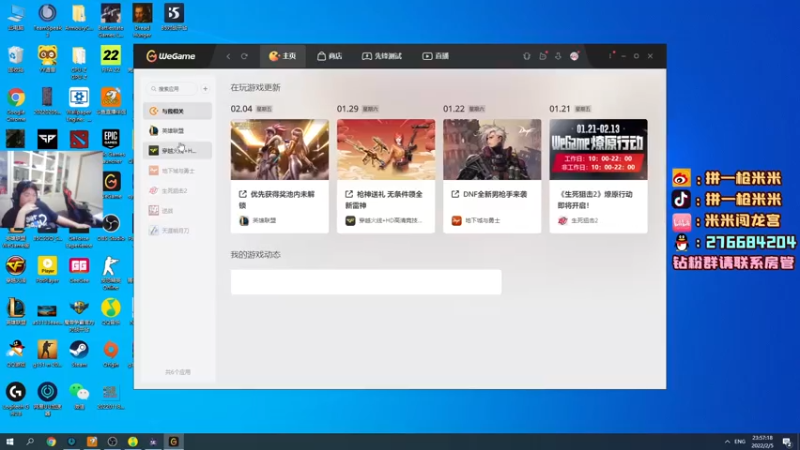Click the 英雄联盟 tag under first card
The image size is (800, 450).
click(258, 220)
